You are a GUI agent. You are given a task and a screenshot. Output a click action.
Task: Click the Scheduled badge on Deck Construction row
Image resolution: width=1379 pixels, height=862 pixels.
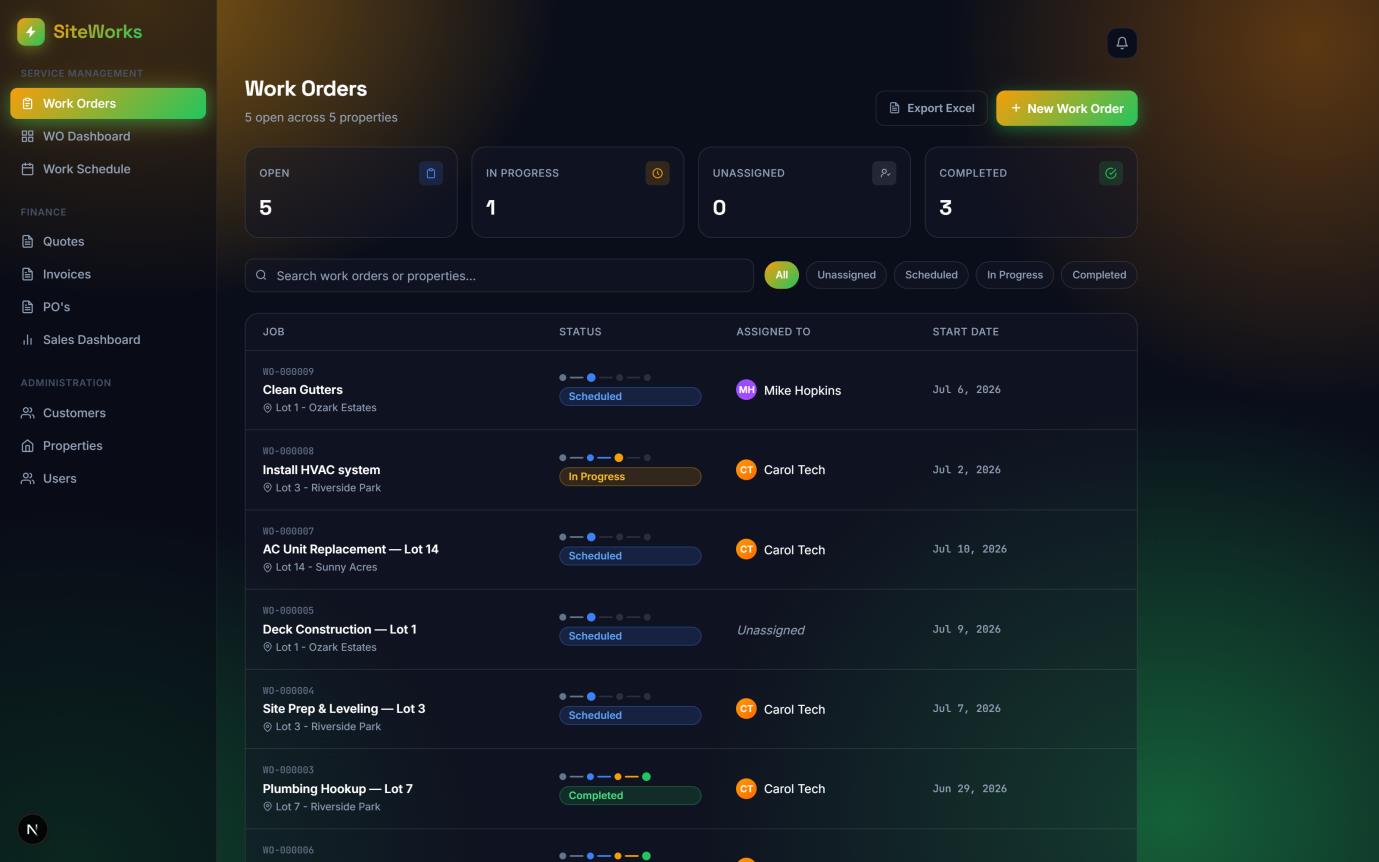(630, 636)
